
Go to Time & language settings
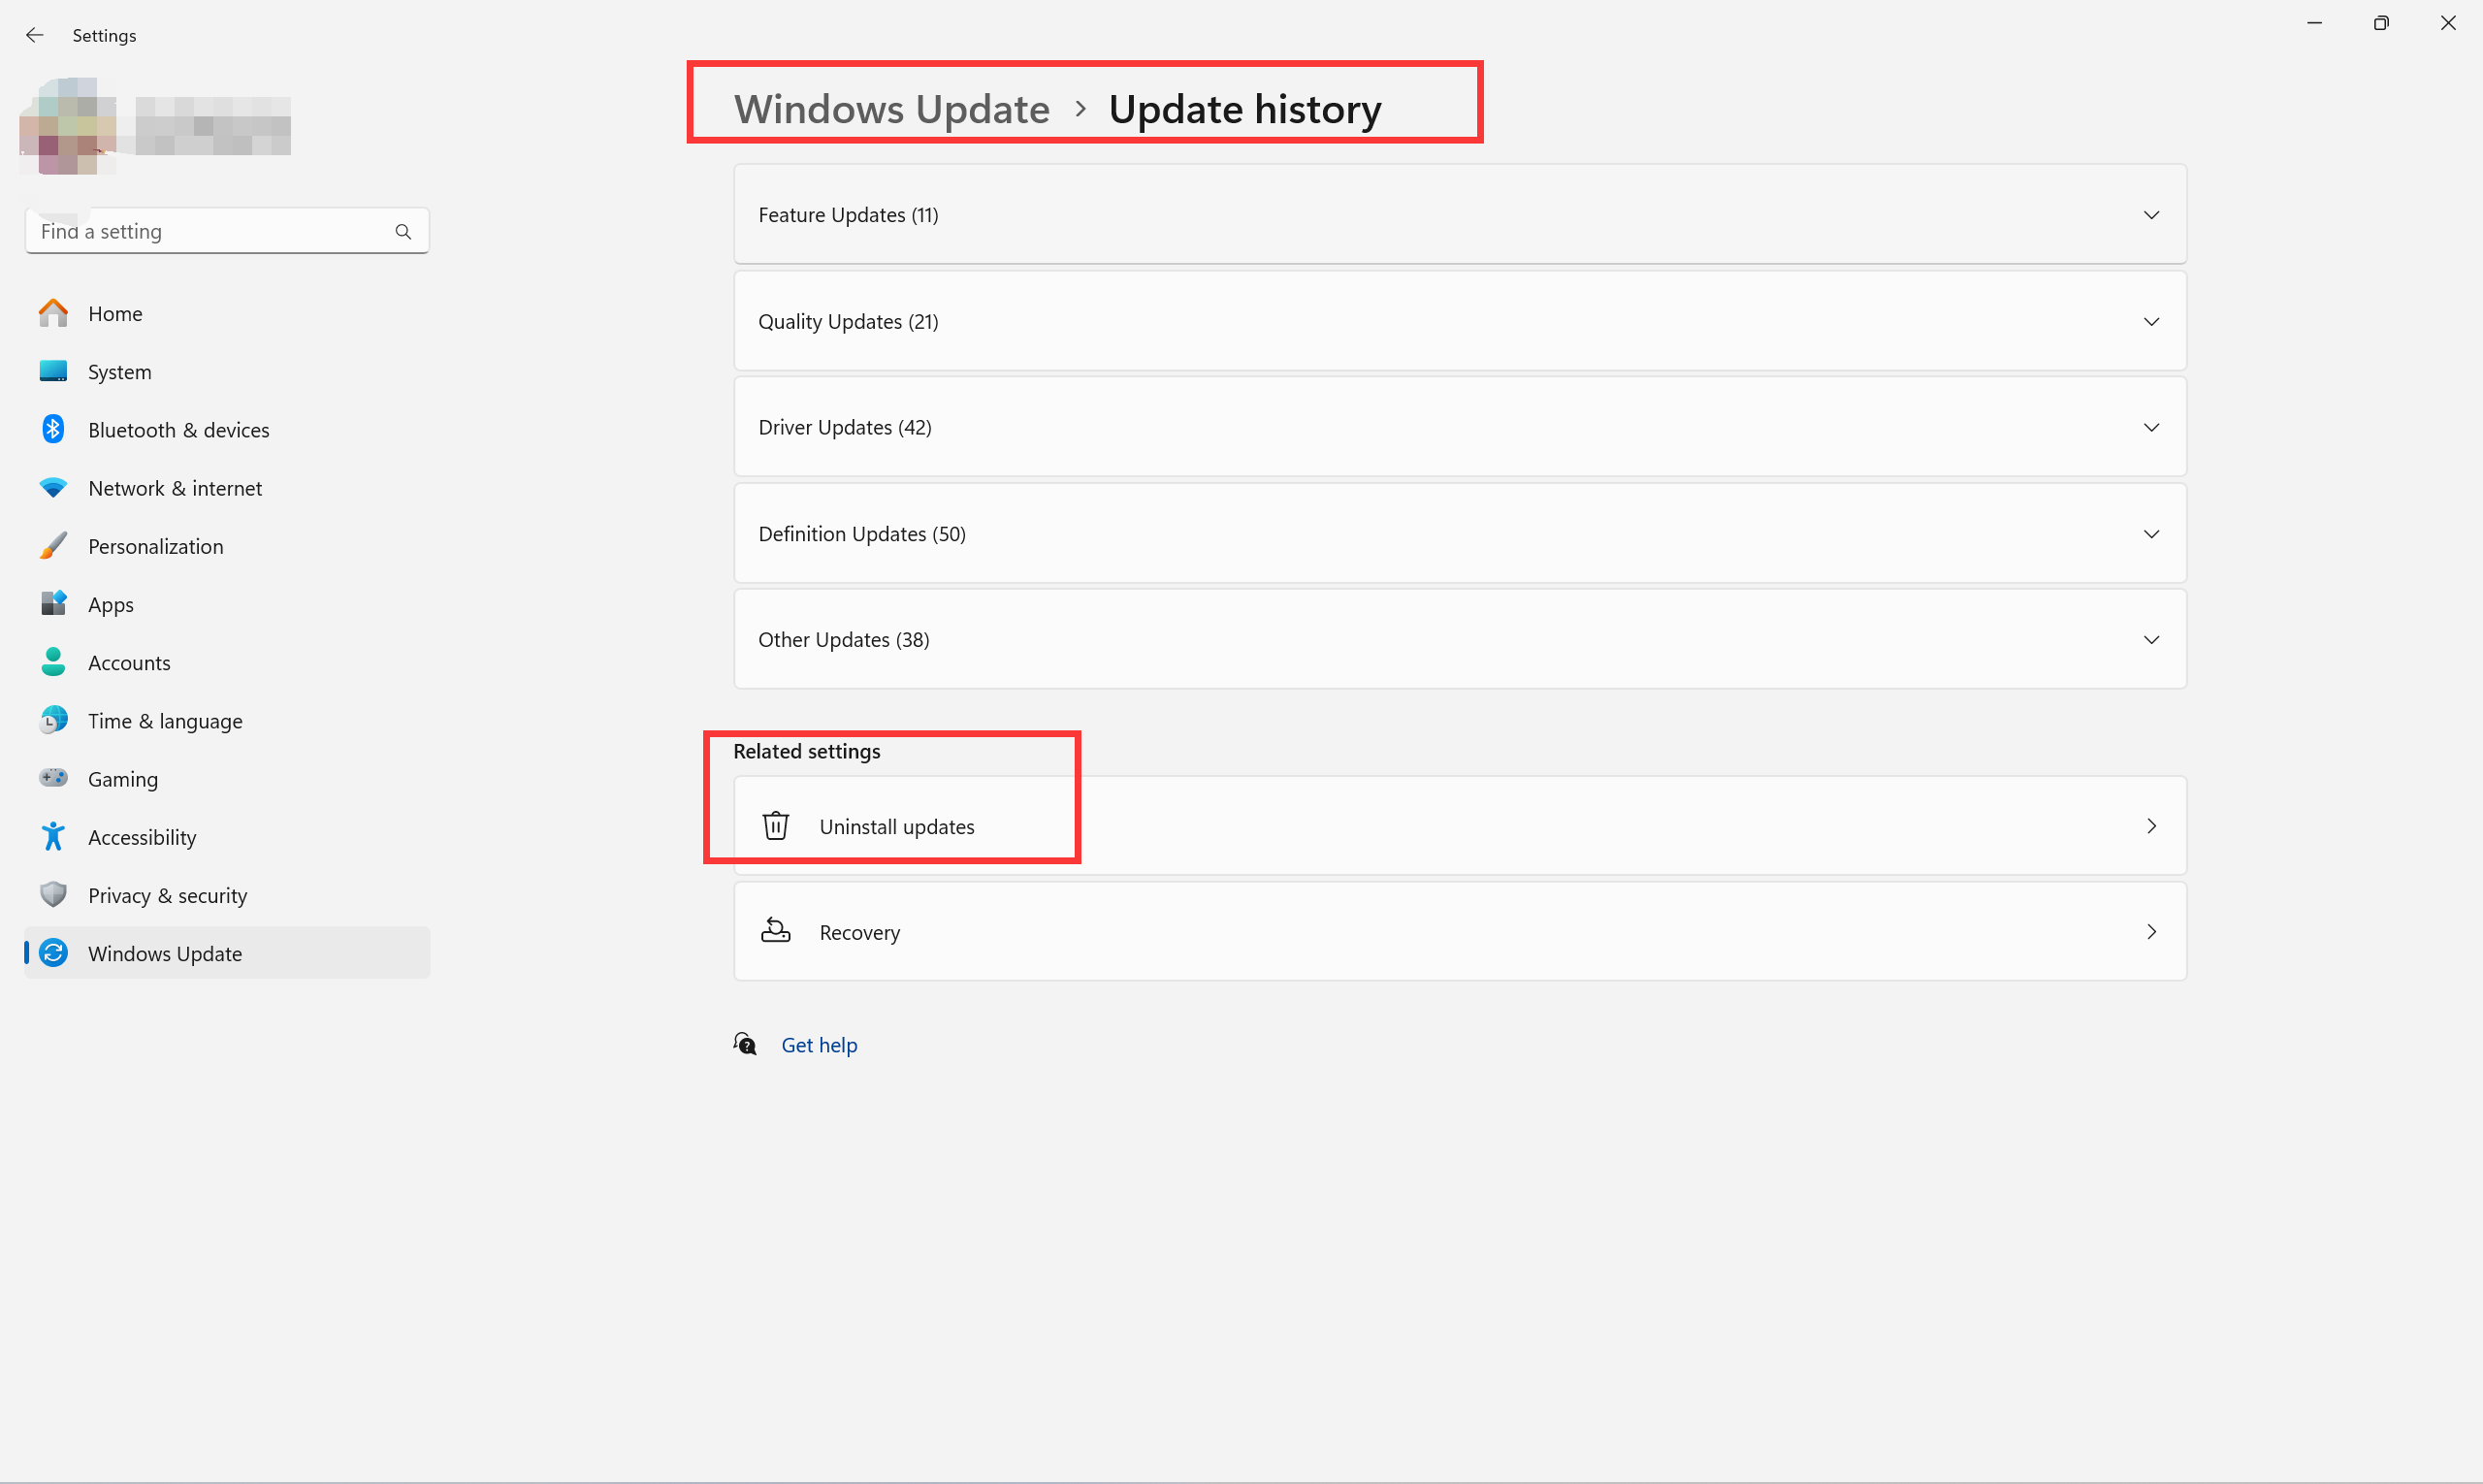[x=227, y=720]
